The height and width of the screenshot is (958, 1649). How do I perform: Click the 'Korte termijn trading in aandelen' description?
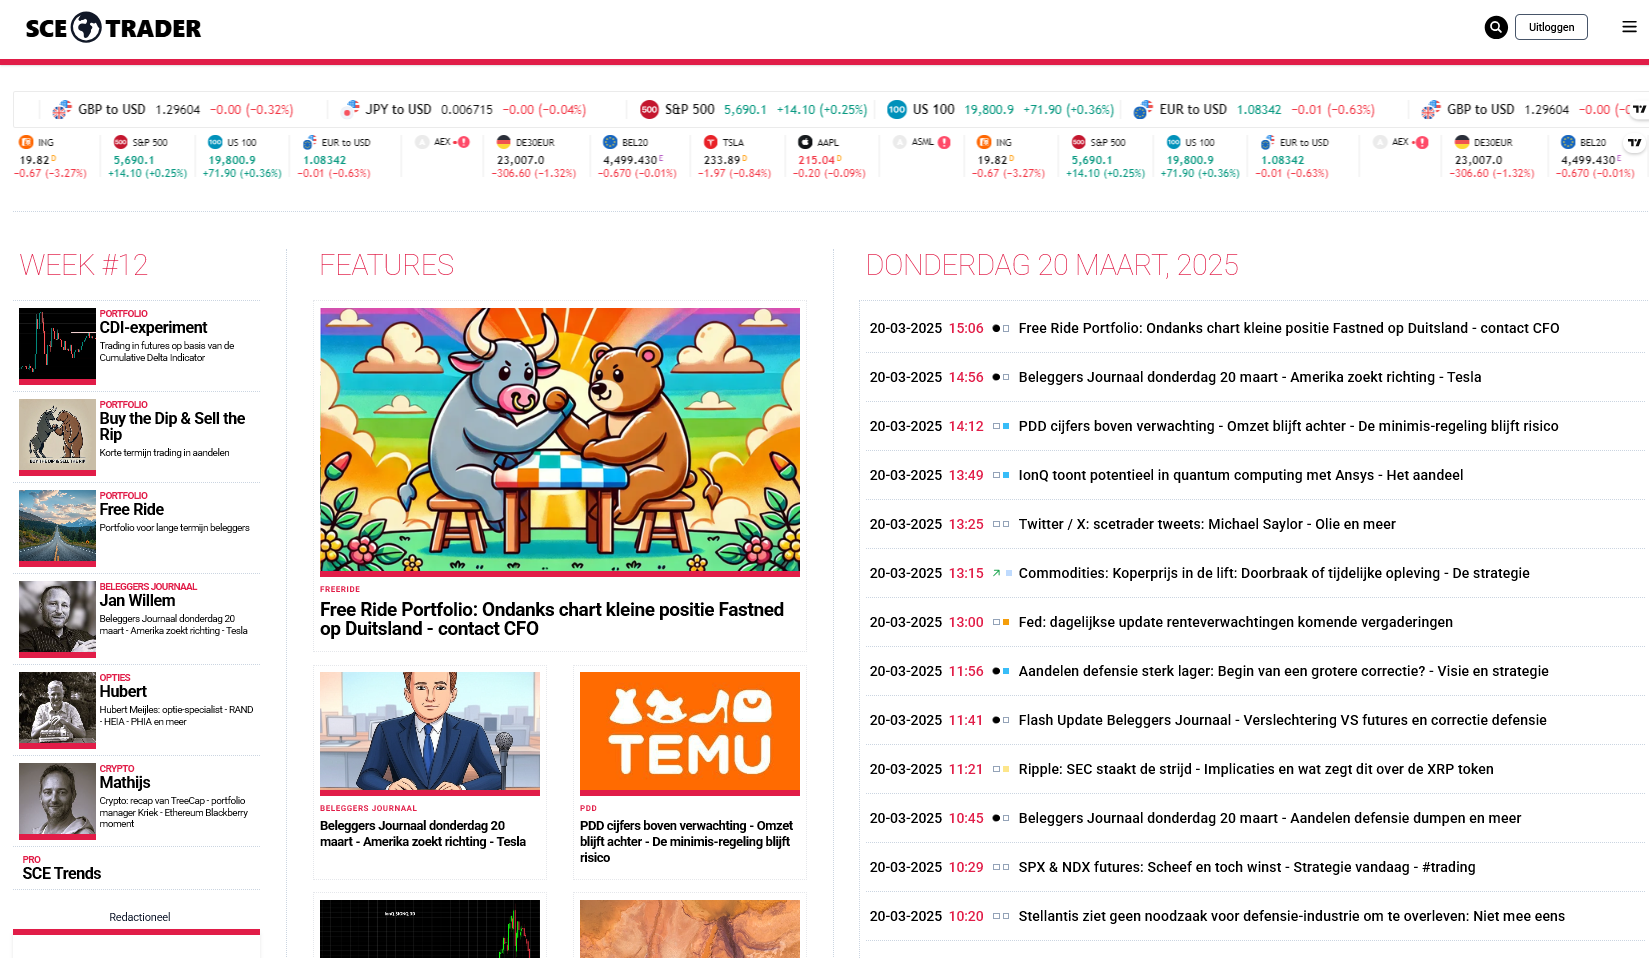(164, 453)
